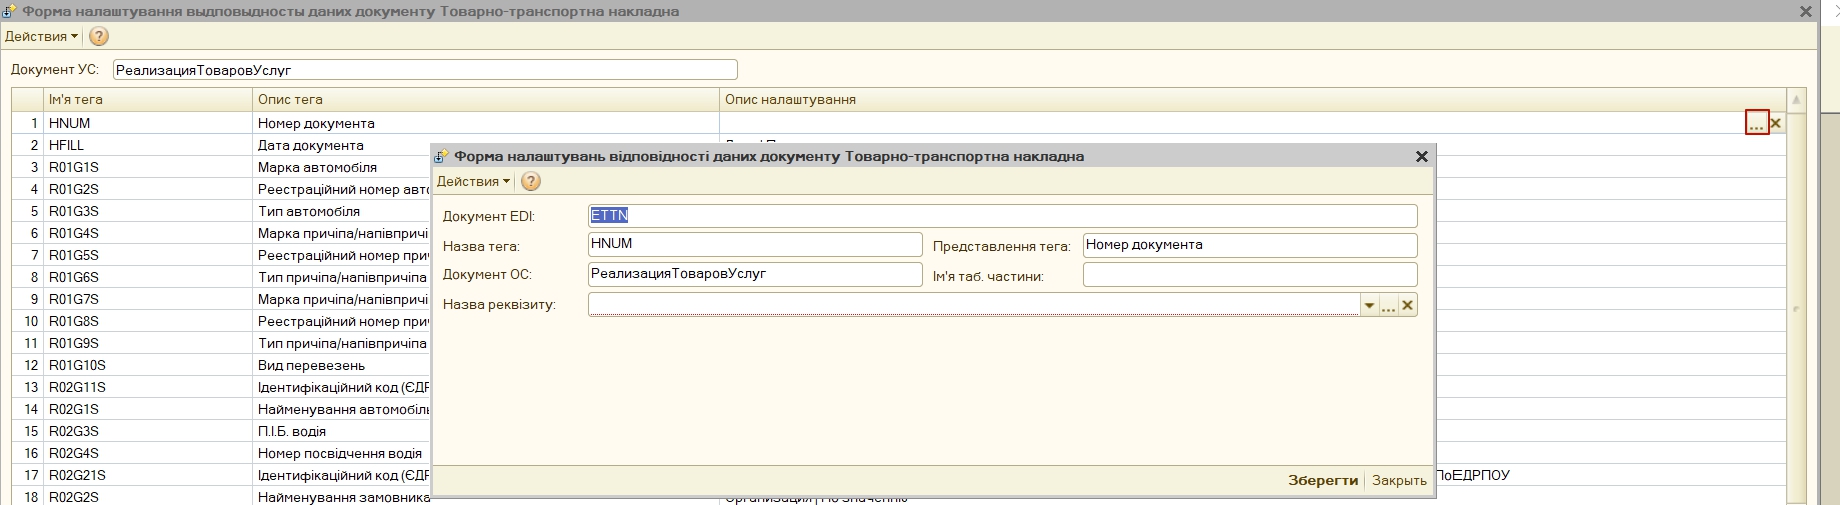Select R01G1S row
Screen dimensions: 1840x505
[148, 167]
